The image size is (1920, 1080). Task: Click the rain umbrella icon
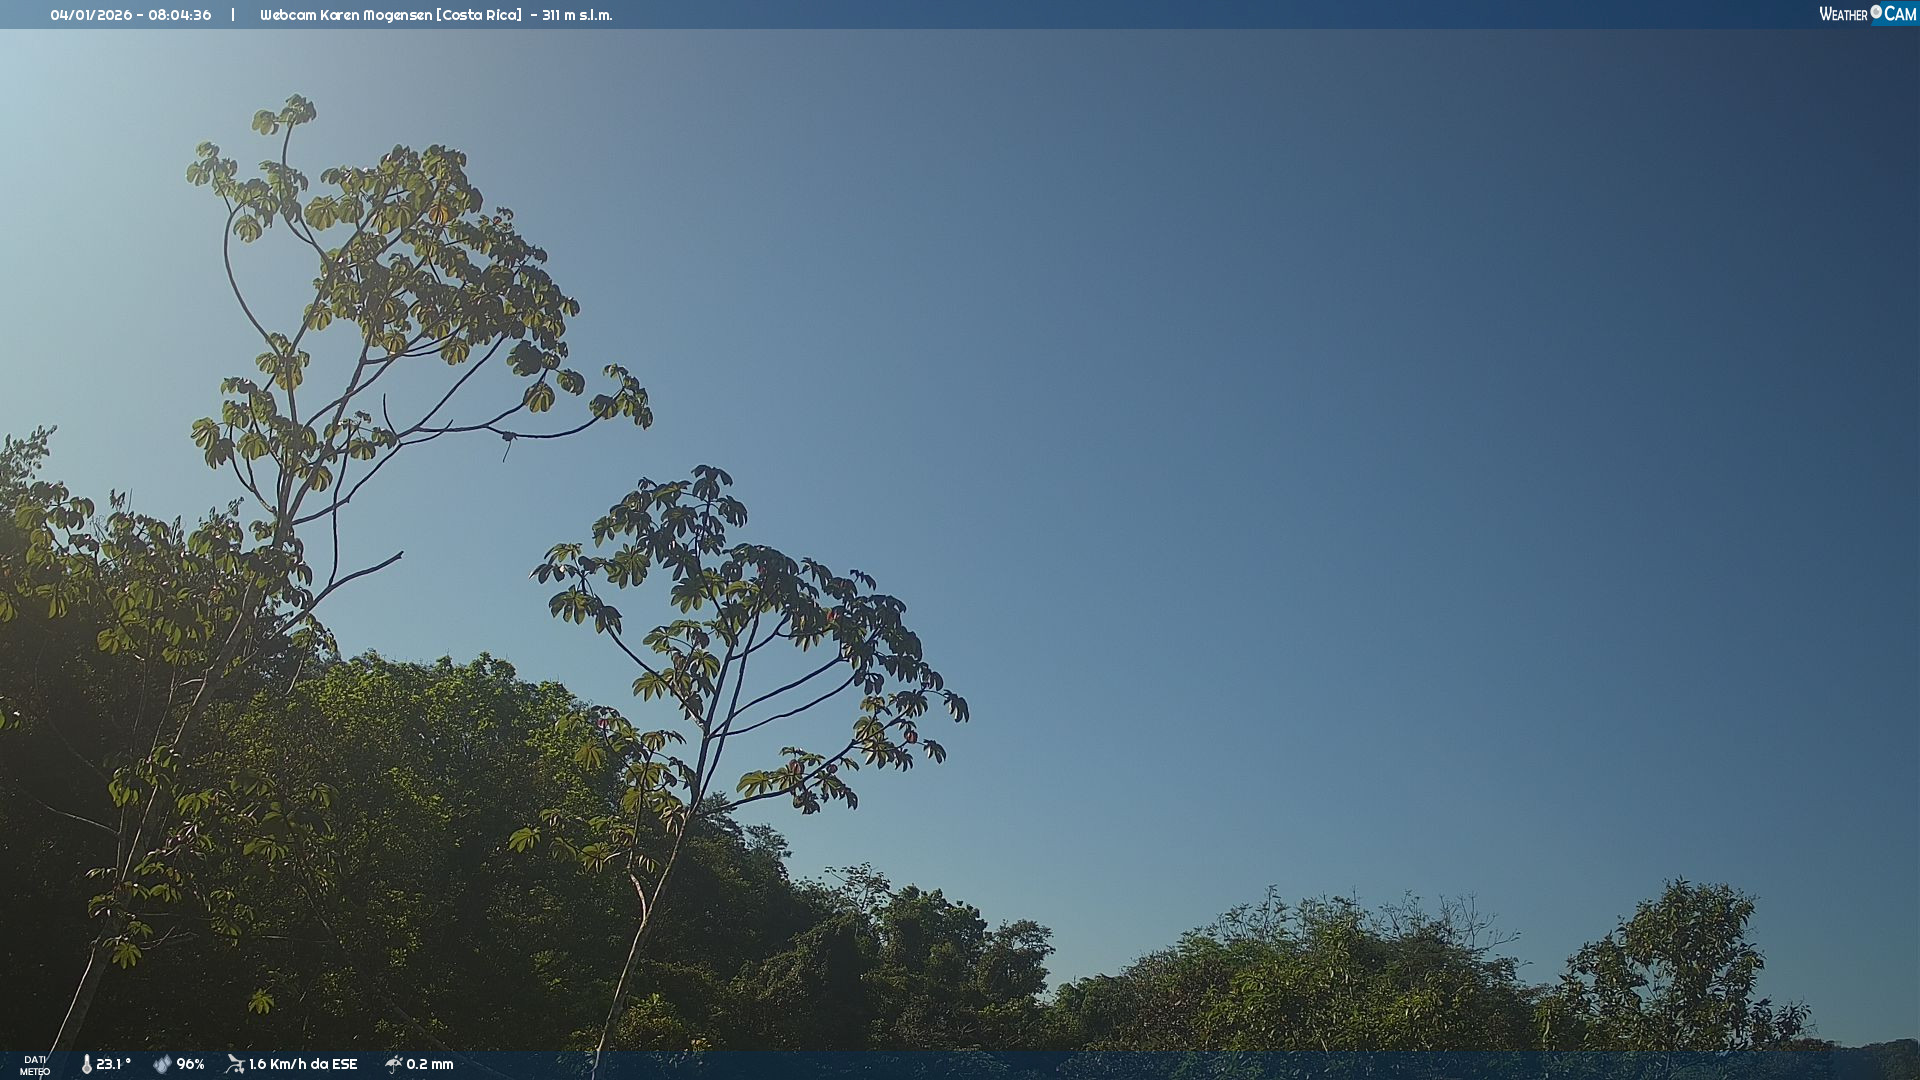point(393,1064)
